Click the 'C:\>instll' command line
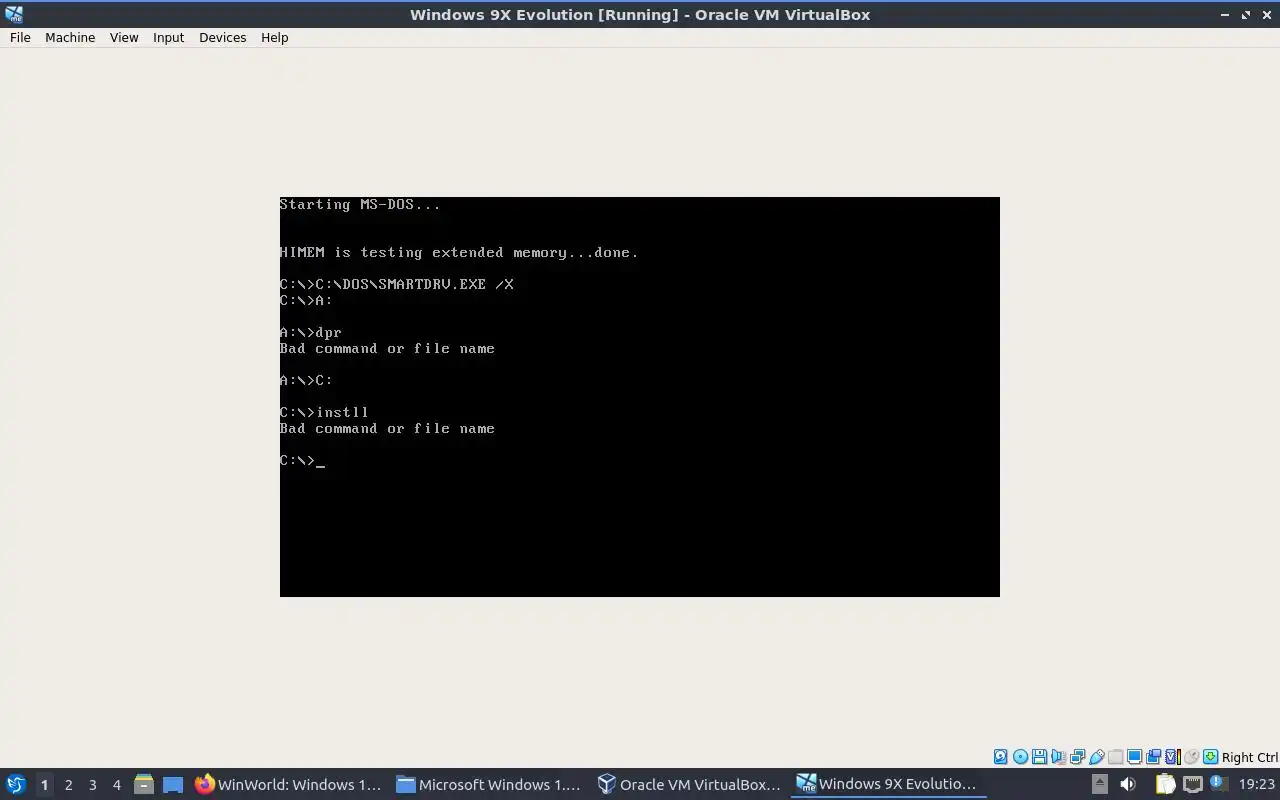Screen dimensions: 1280x800 point(324,412)
